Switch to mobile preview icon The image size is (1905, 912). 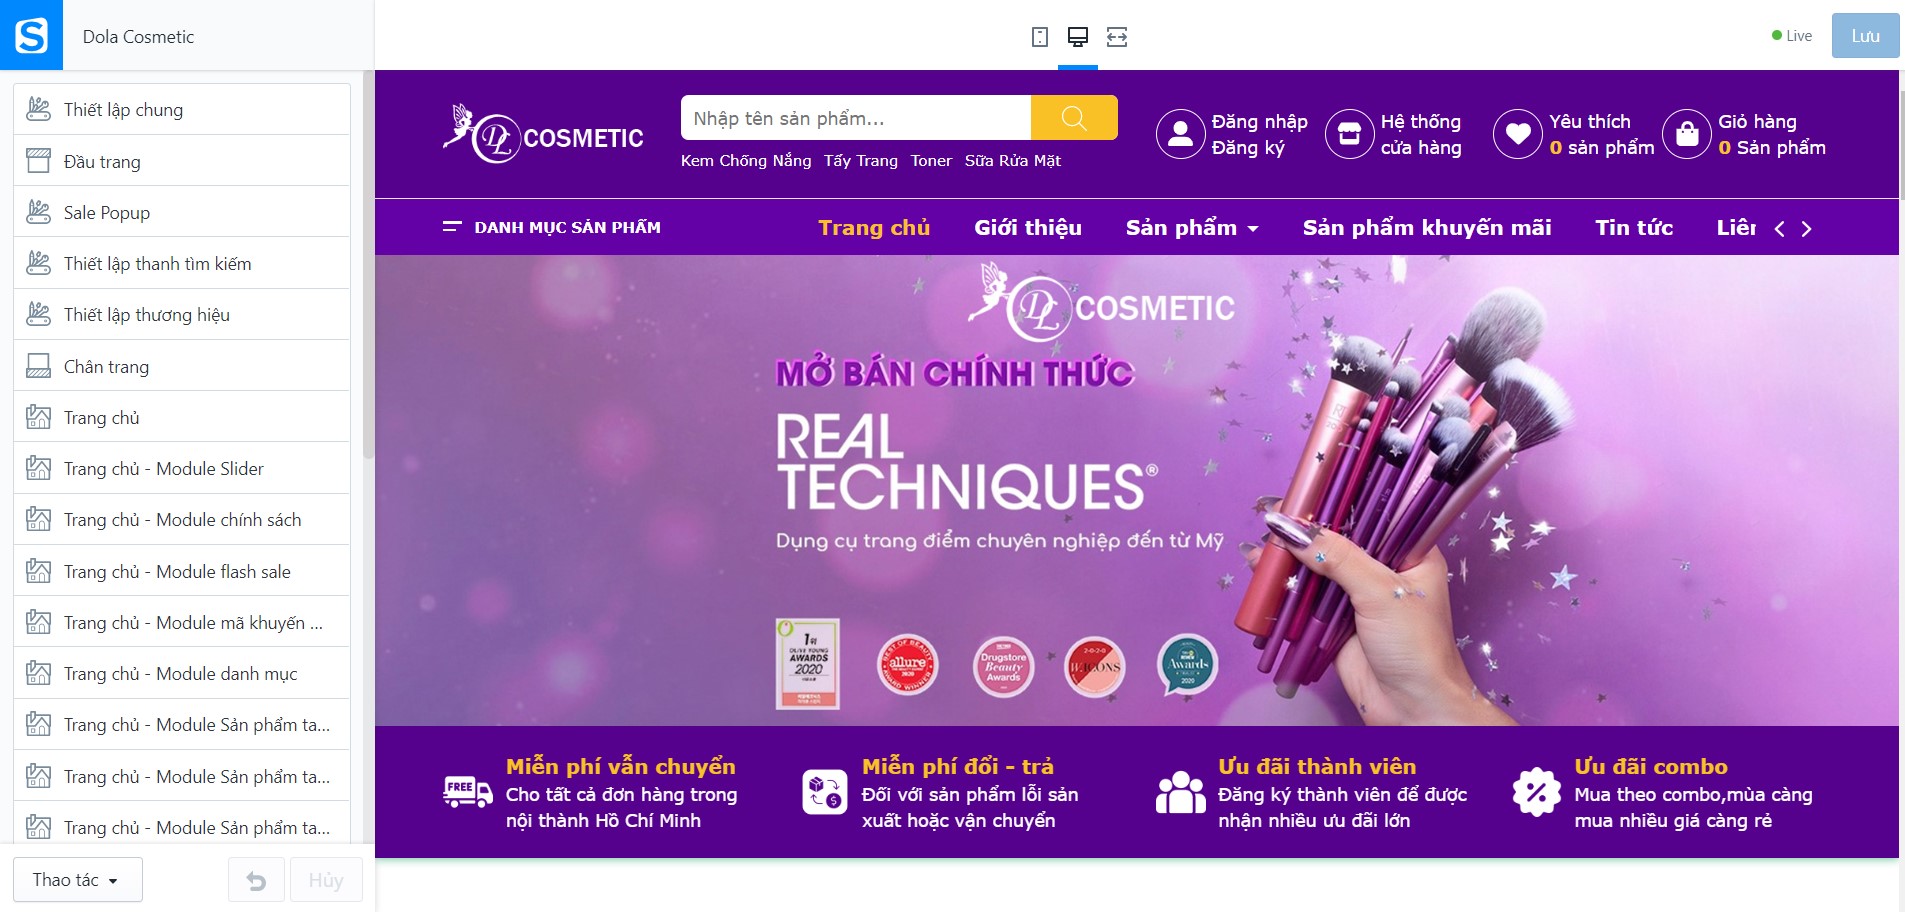tap(1040, 37)
